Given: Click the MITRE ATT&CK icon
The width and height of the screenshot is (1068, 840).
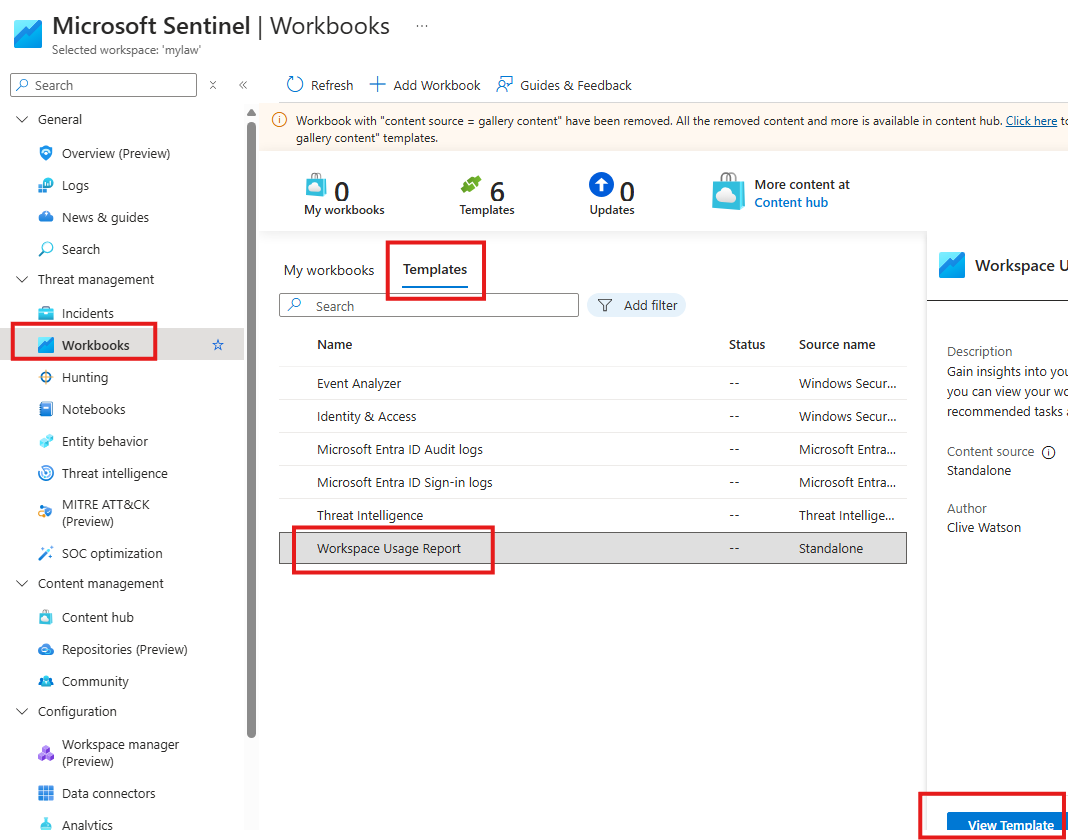Looking at the screenshot, I should (46, 512).
